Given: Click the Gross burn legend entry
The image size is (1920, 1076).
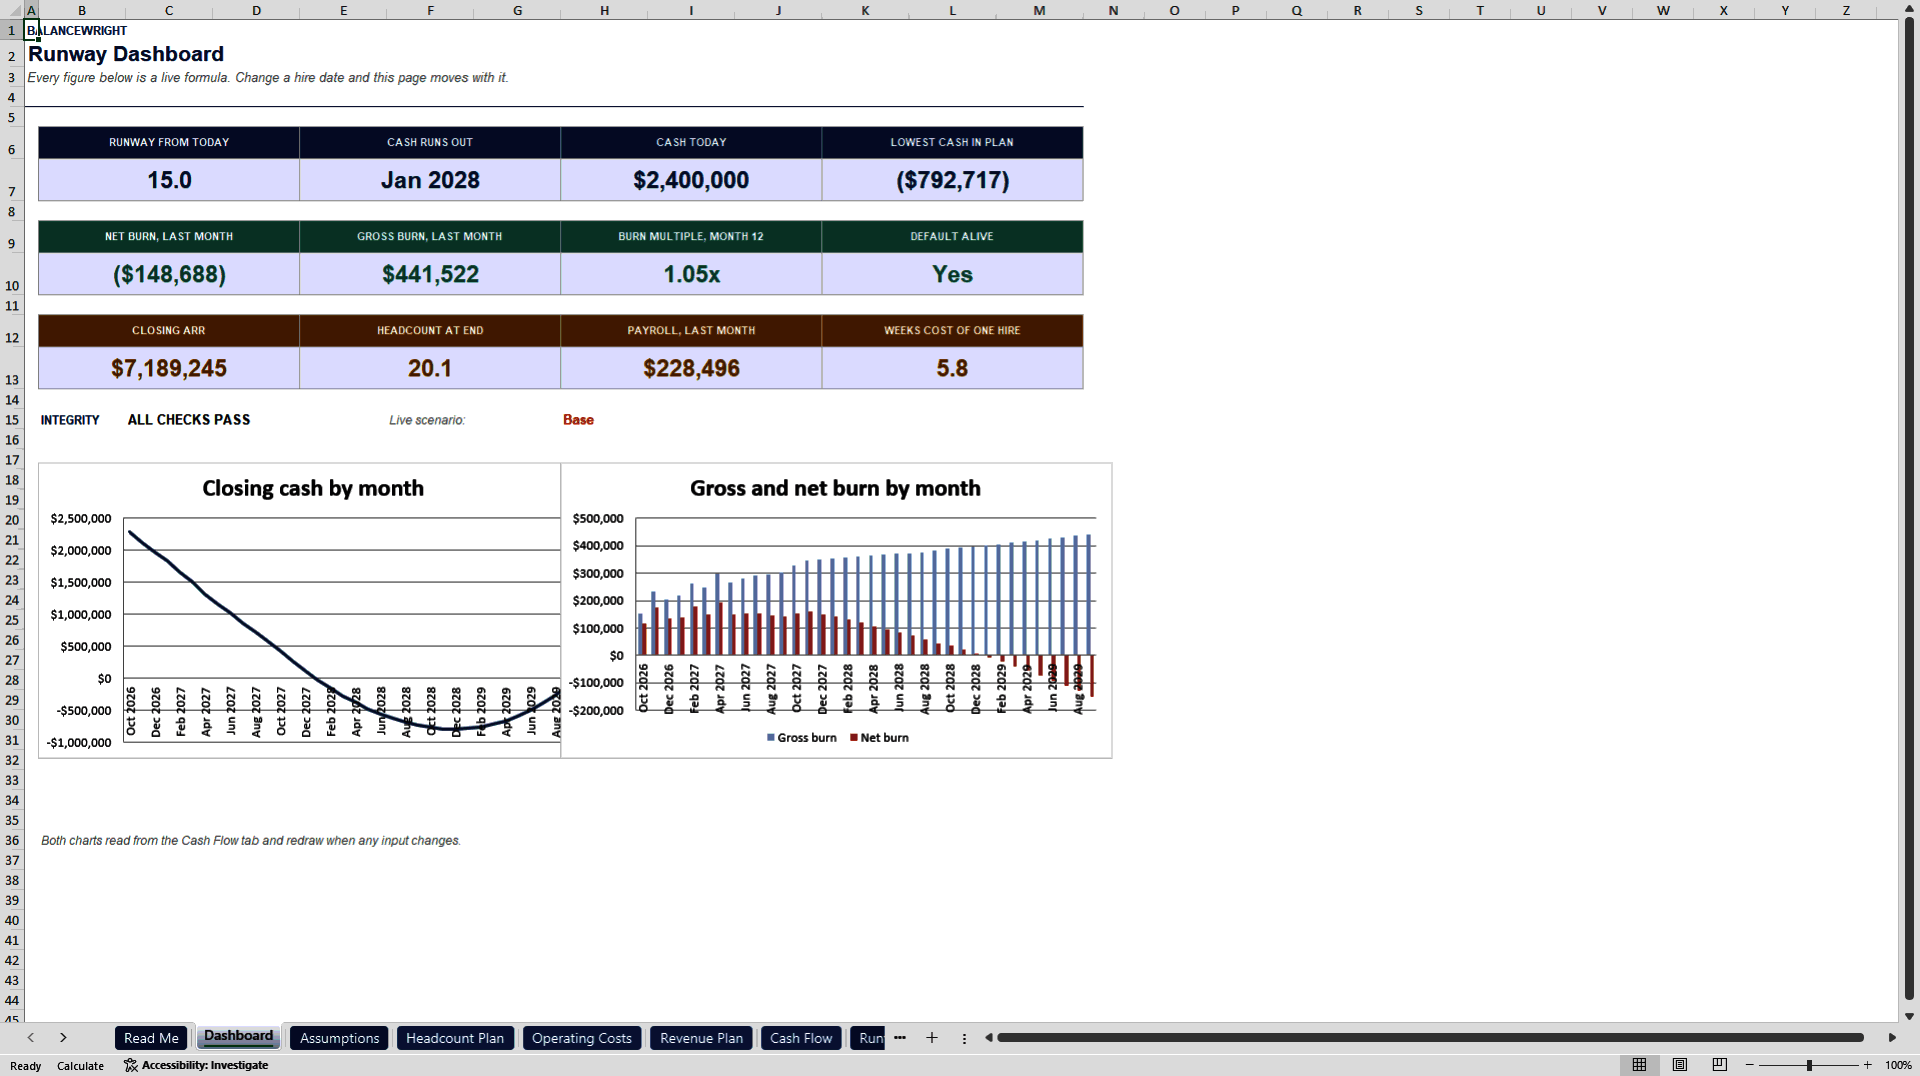Looking at the screenshot, I should [802, 738].
